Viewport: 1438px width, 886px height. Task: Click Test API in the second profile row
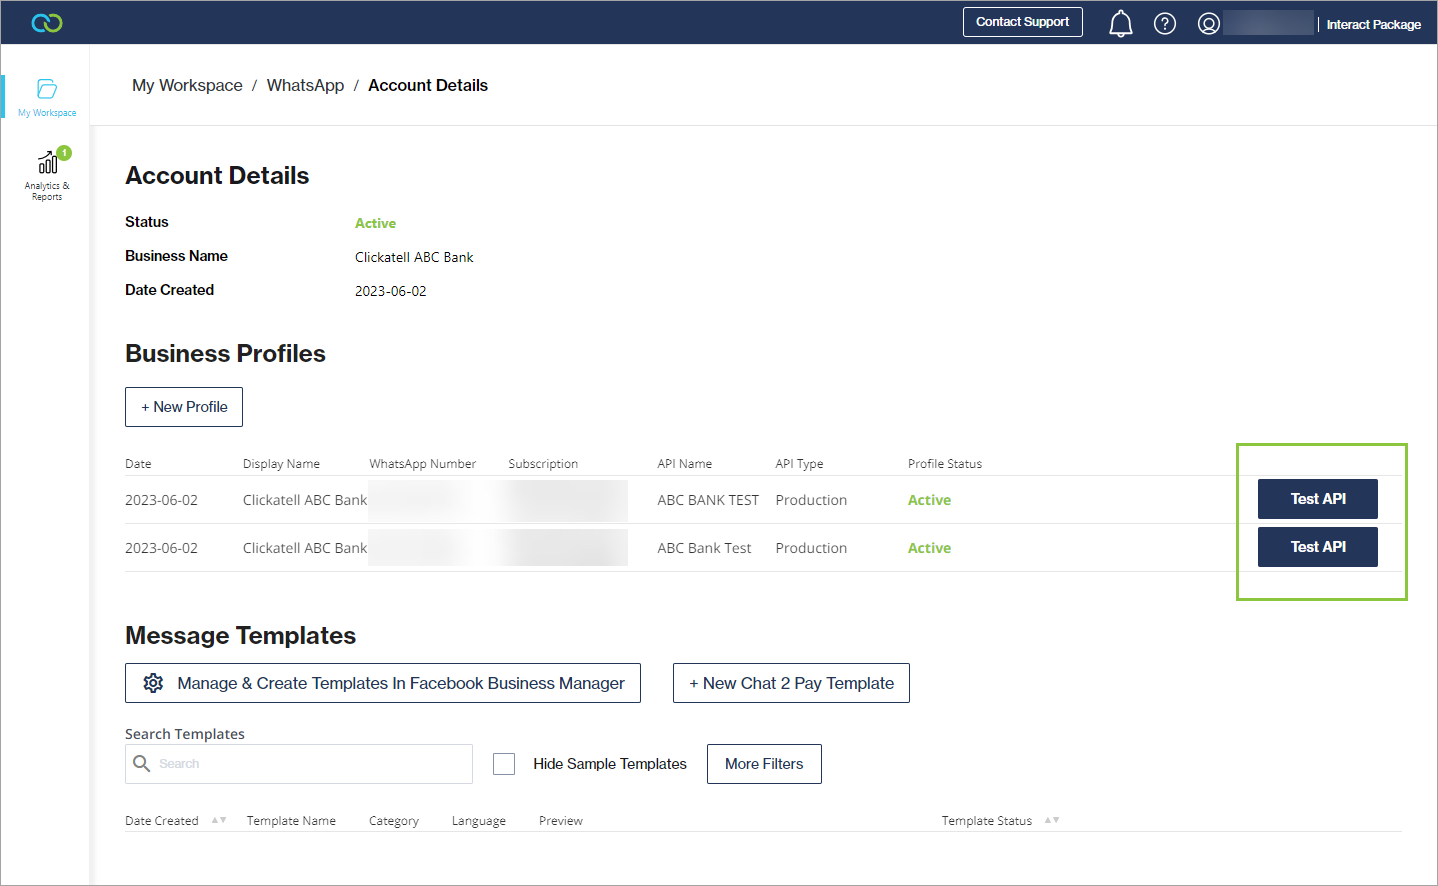click(1317, 547)
